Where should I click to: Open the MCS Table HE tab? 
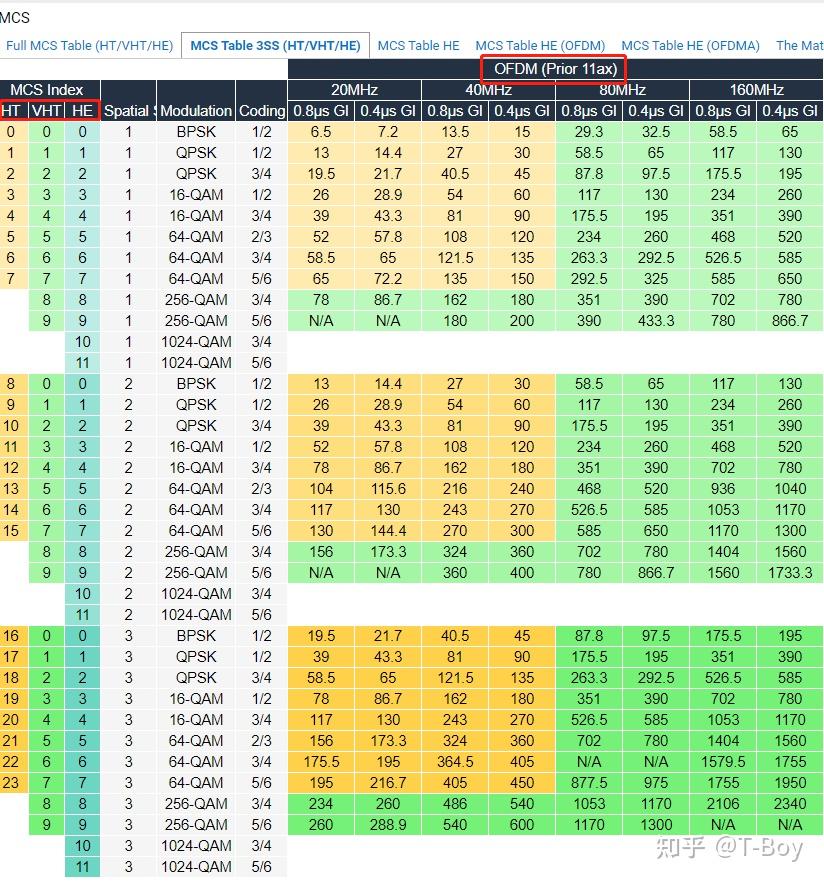pos(418,45)
